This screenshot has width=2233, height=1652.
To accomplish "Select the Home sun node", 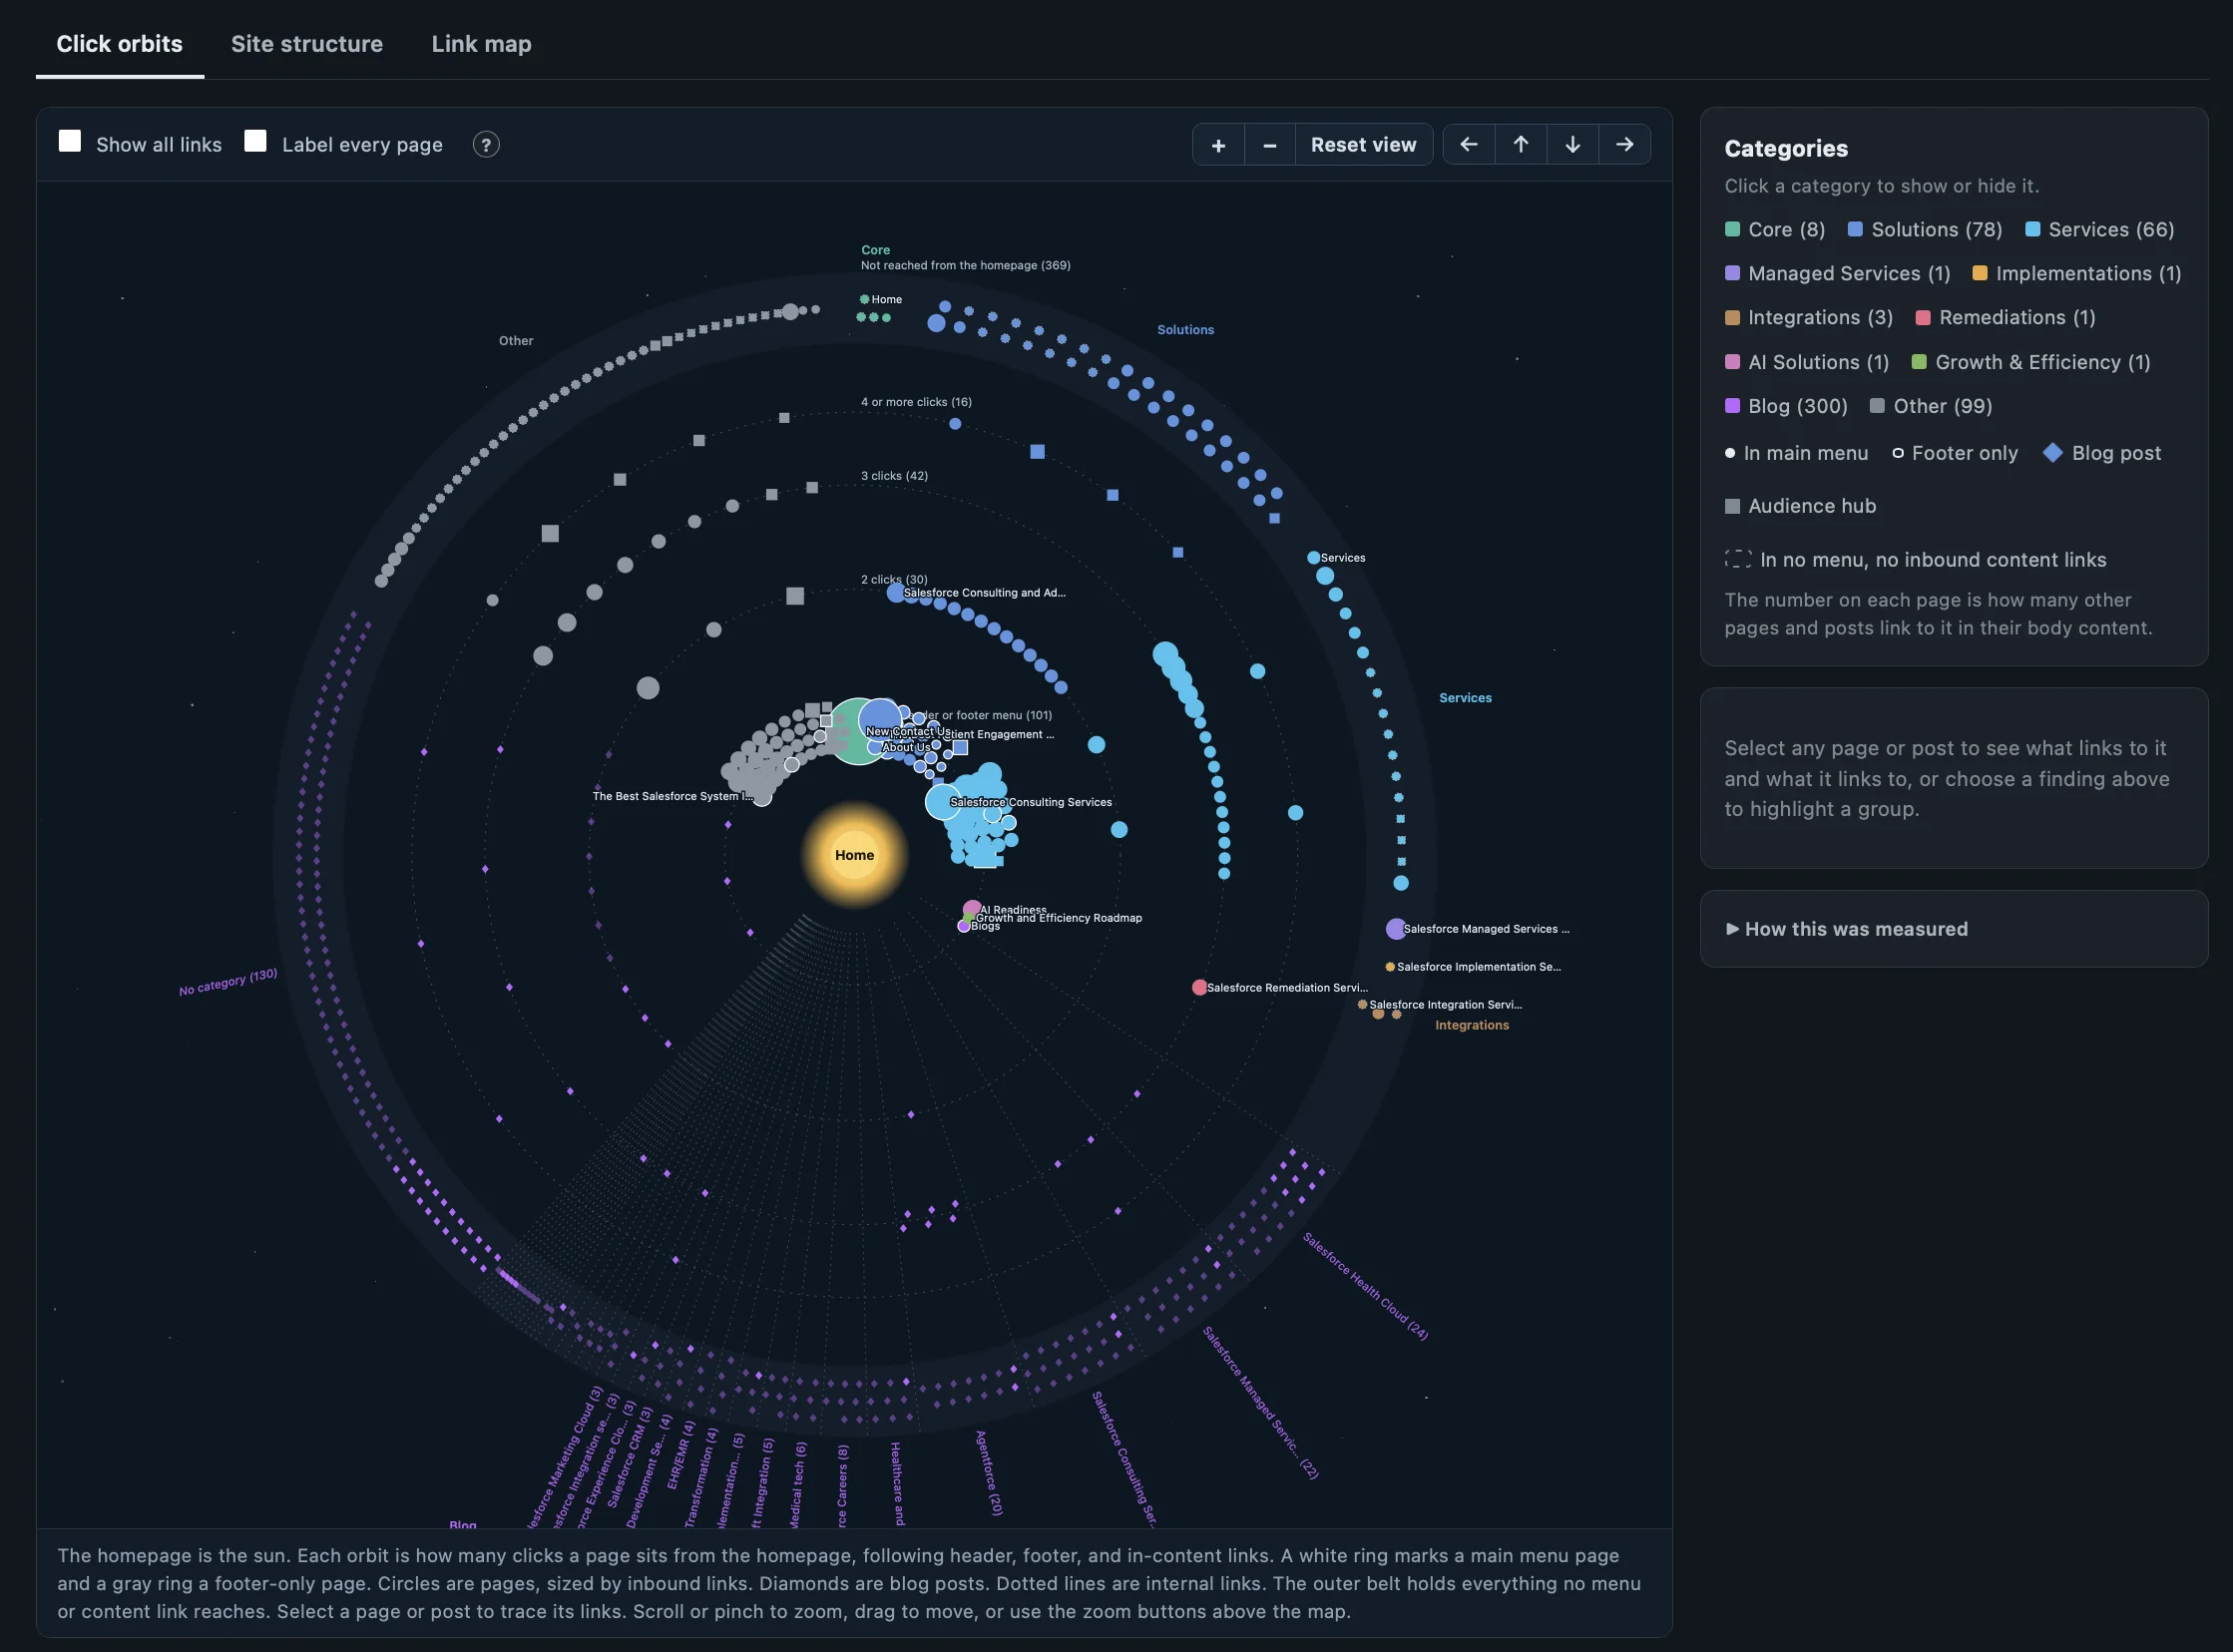I will [x=854, y=854].
